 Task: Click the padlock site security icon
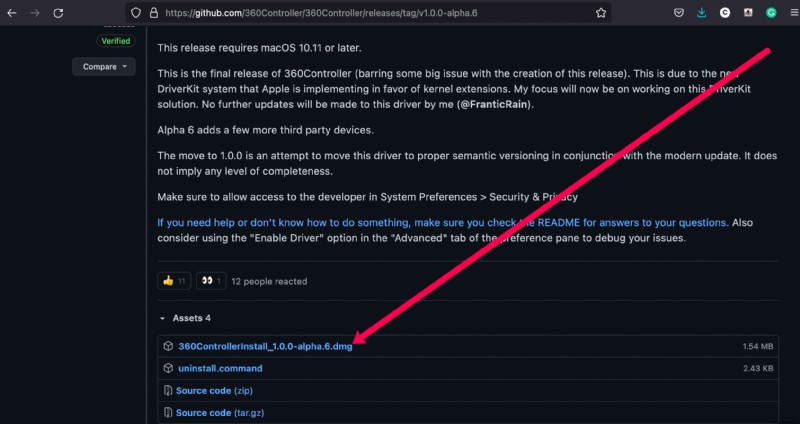coord(154,13)
